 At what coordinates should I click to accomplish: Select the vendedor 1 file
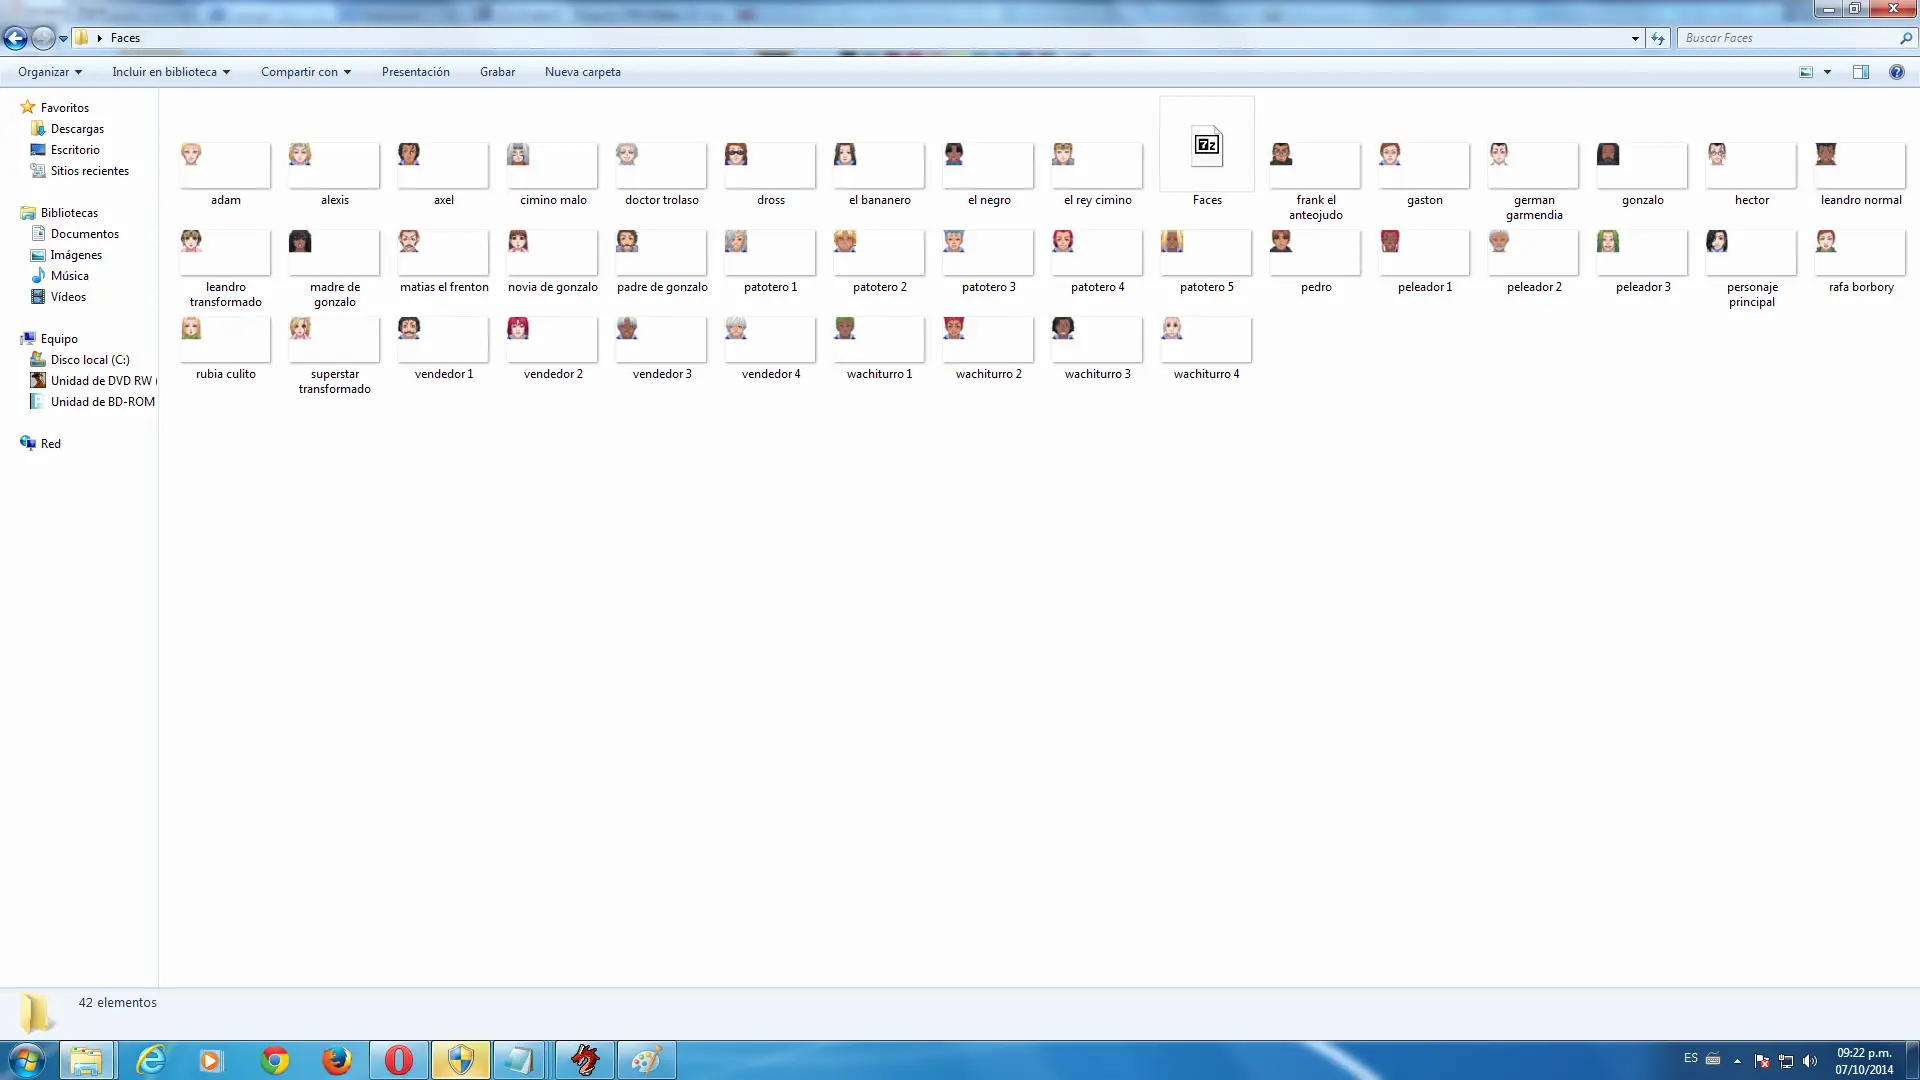[x=444, y=340]
